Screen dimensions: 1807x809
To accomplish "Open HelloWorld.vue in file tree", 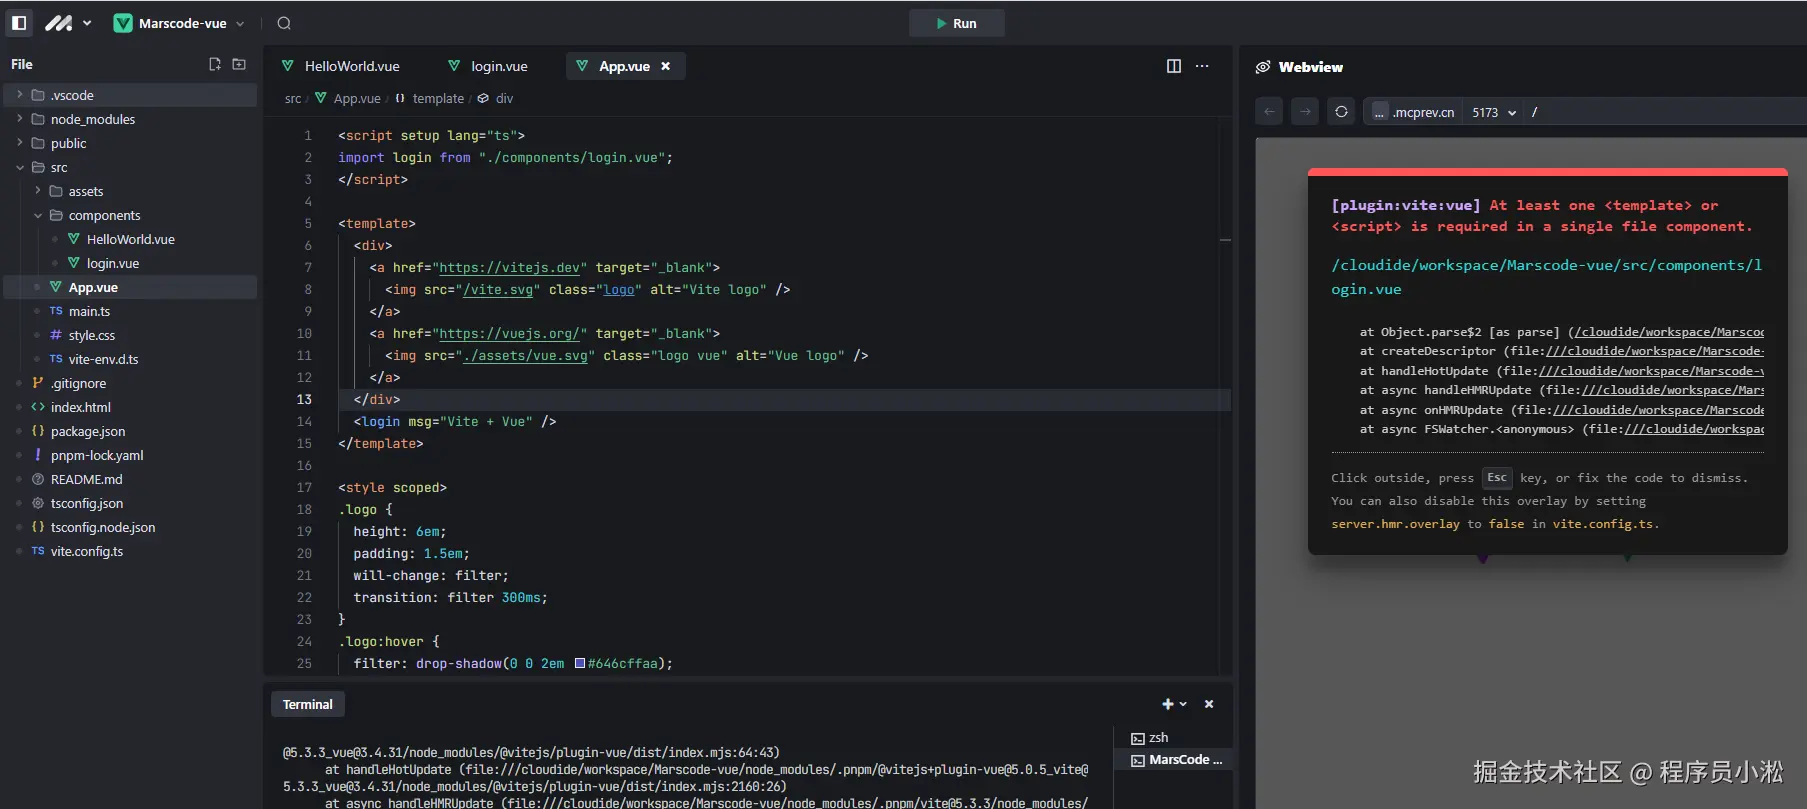I will pos(130,239).
